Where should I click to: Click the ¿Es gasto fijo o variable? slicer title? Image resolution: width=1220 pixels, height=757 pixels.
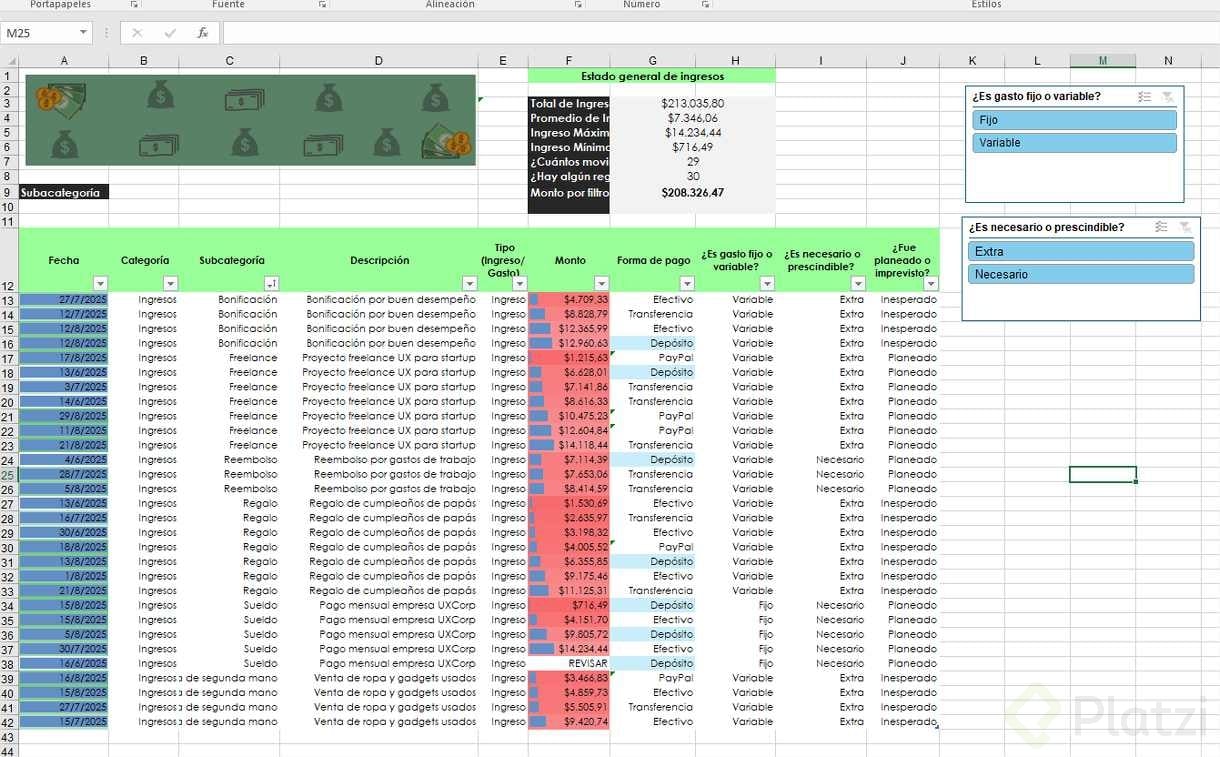click(x=1036, y=97)
